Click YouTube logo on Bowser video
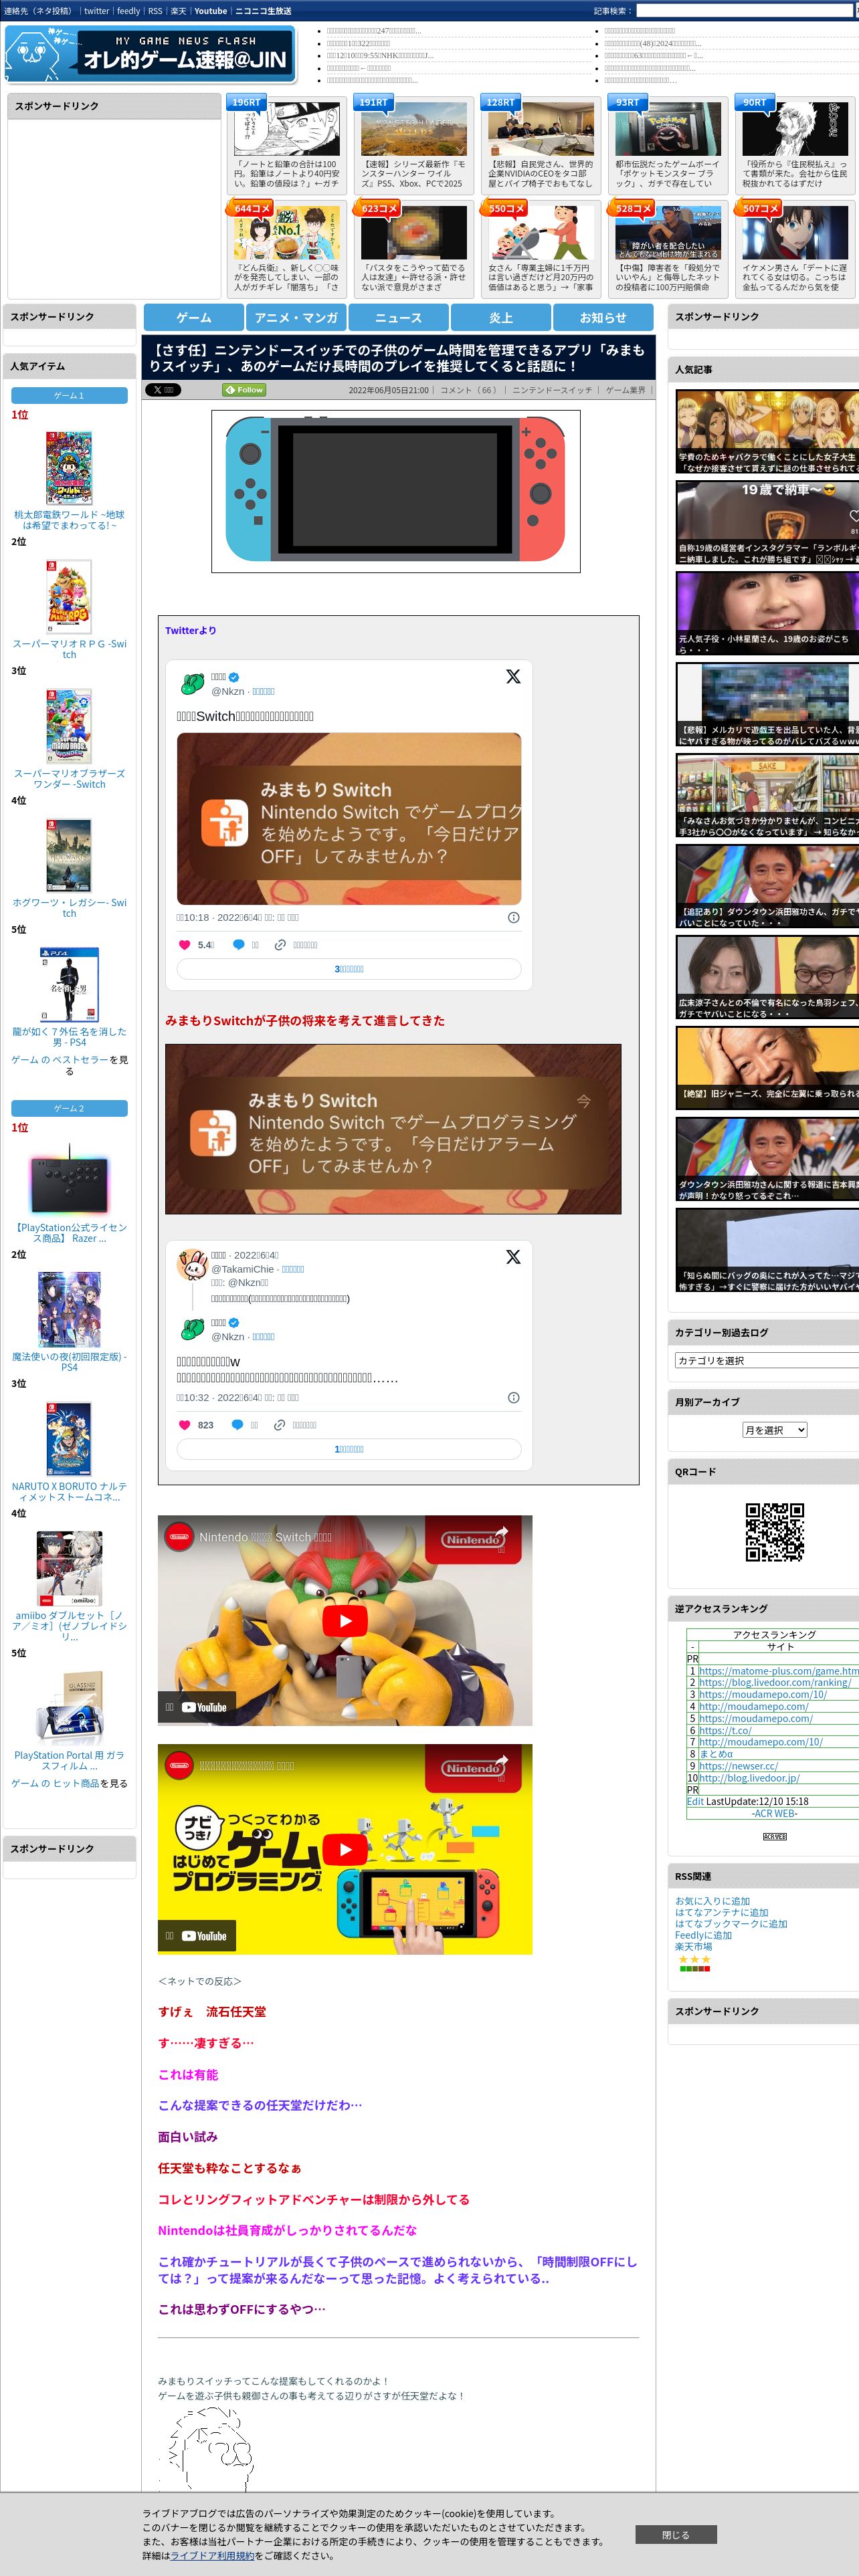This screenshot has height=2576, width=859. click(x=204, y=1707)
